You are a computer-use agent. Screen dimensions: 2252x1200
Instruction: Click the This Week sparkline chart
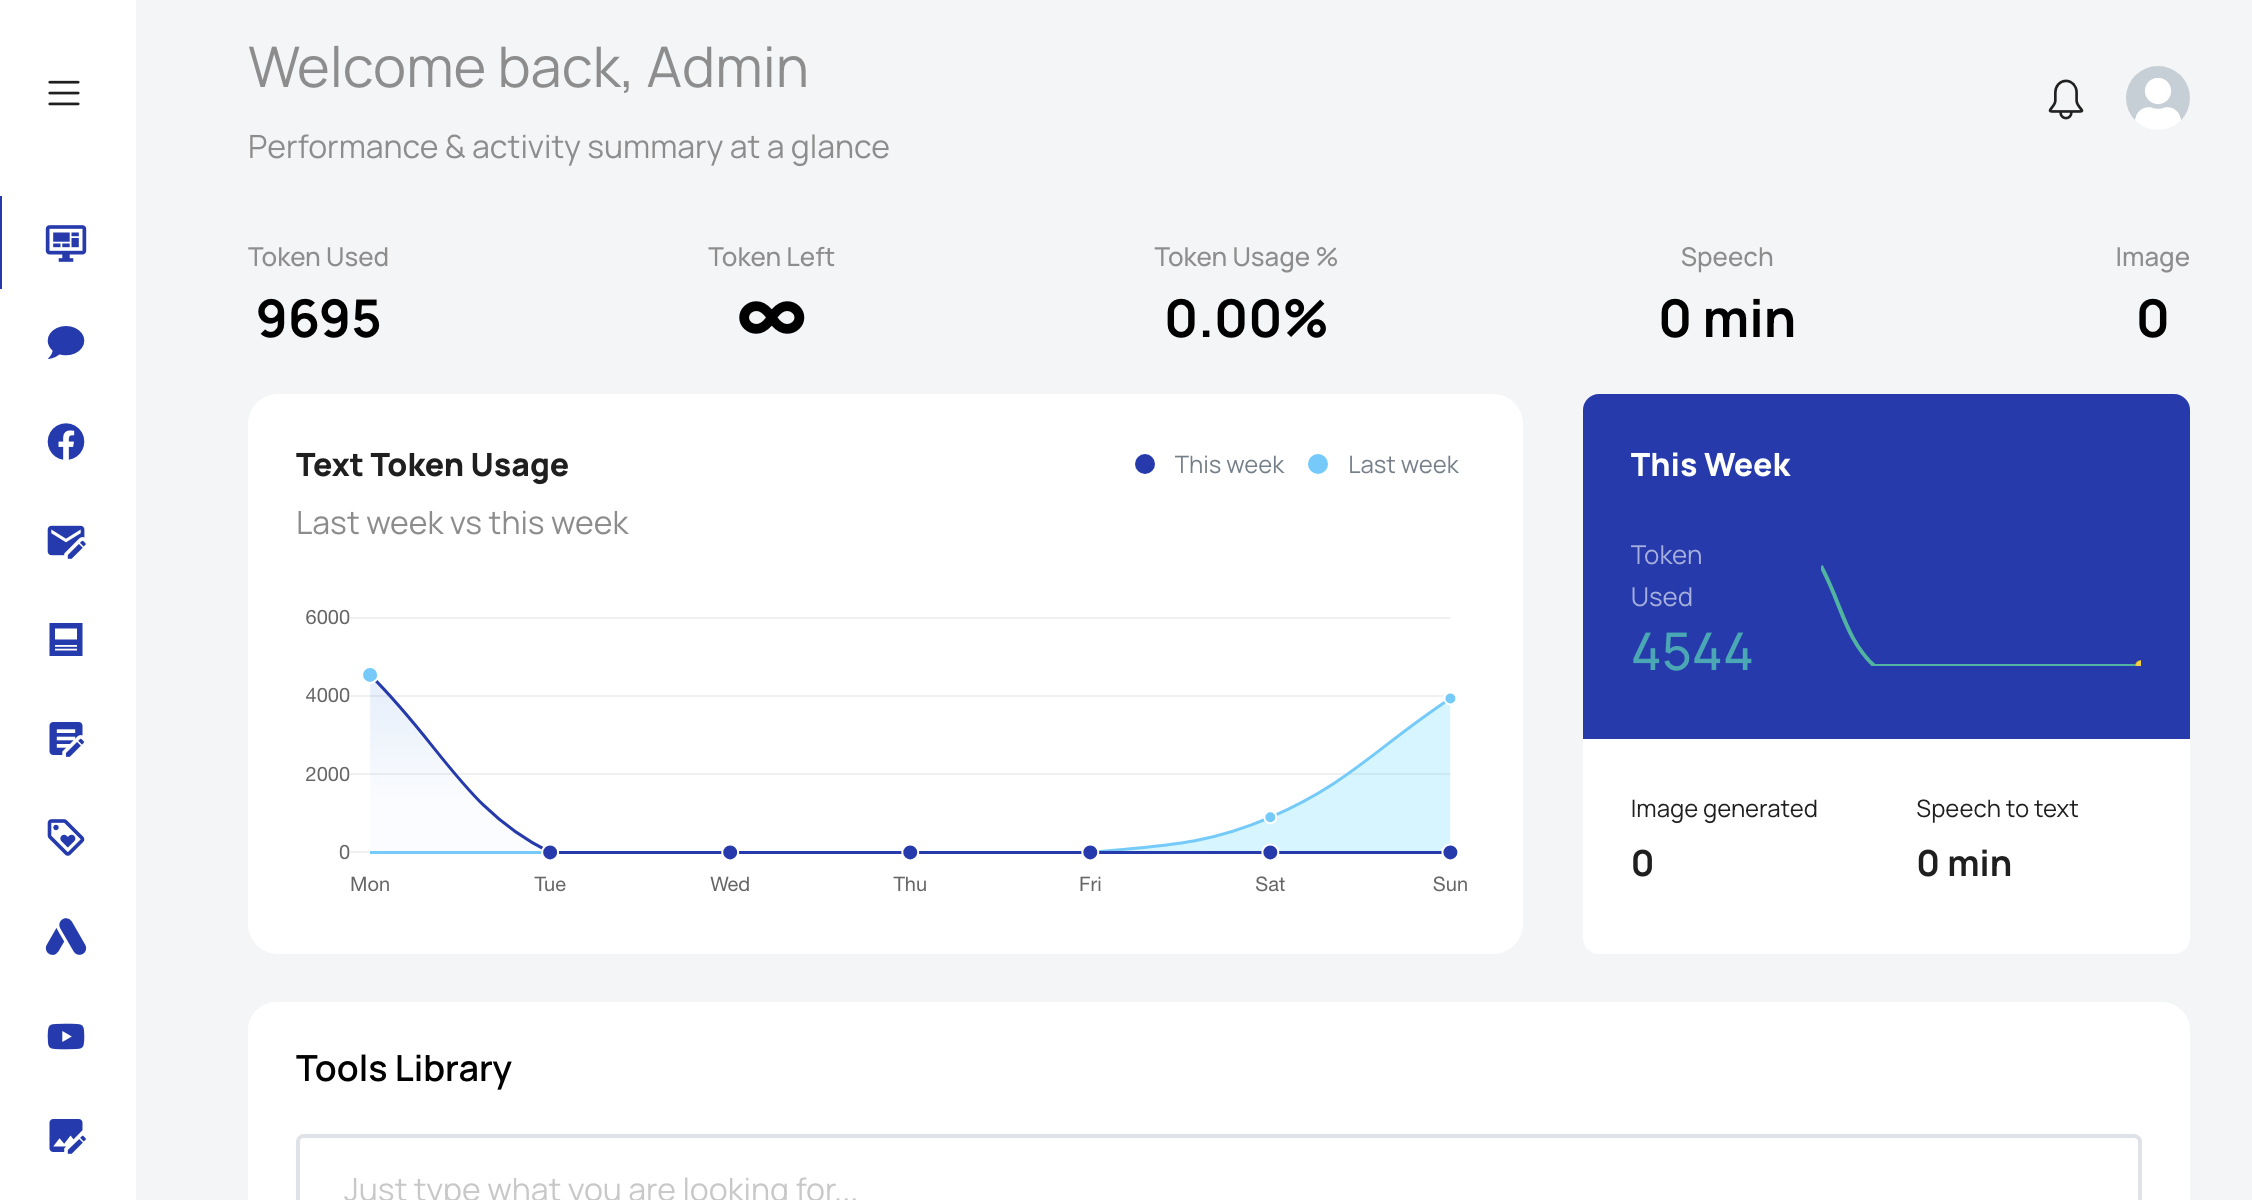coord(1980,616)
